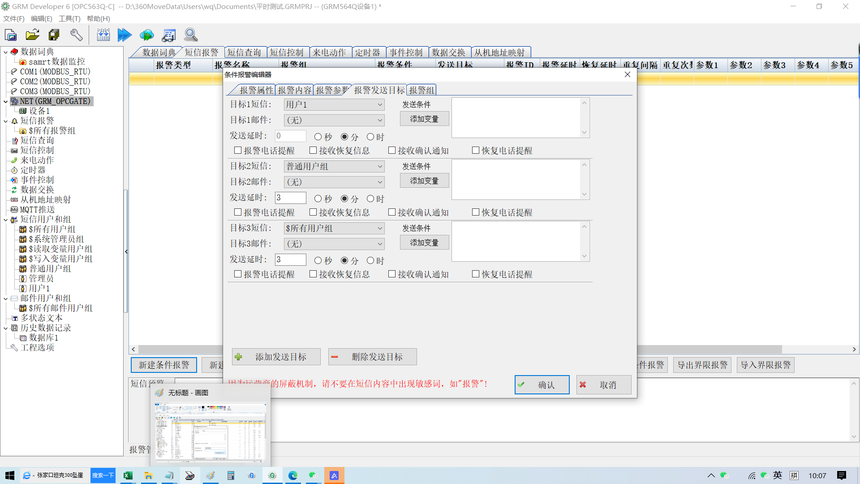The height and width of the screenshot is (484, 860).
Task: Open notification center in system tray
Action: [x=842, y=475]
